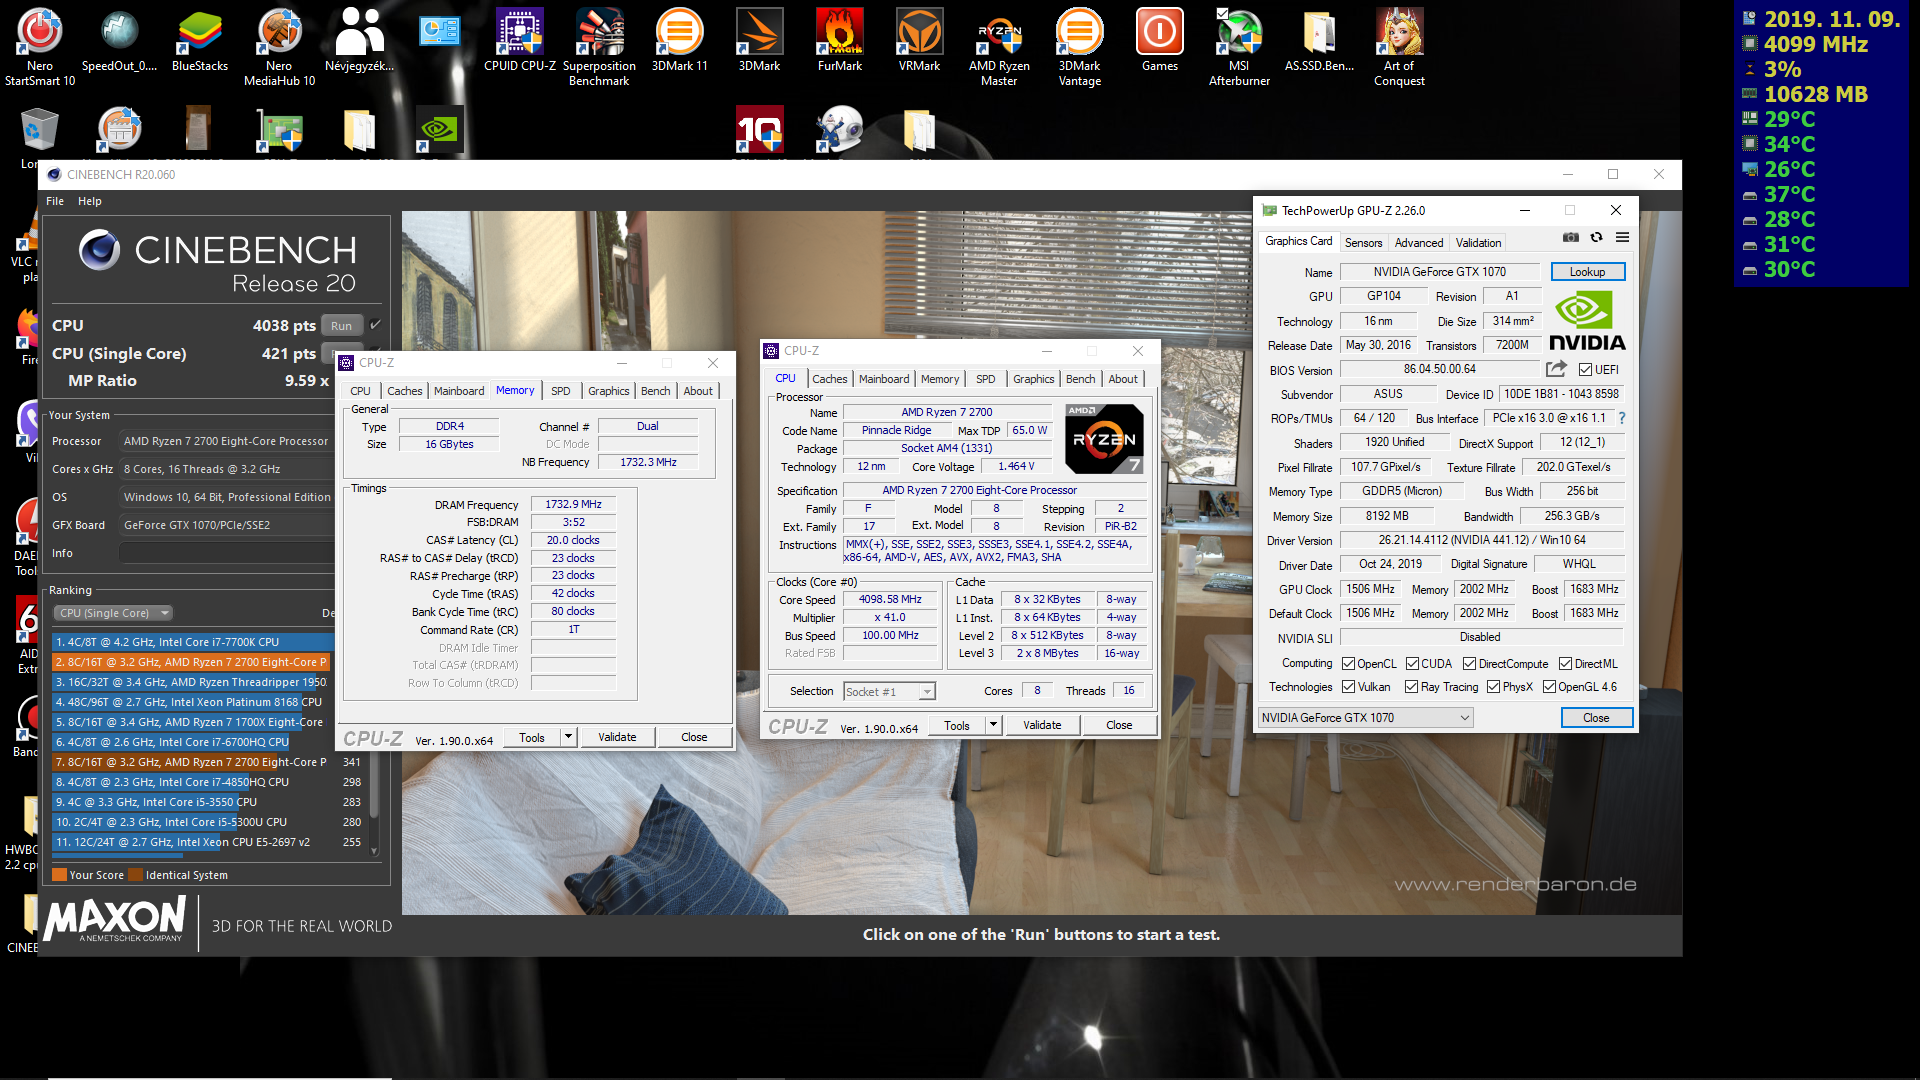Click Close button in GPU-Z

click(1596, 718)
